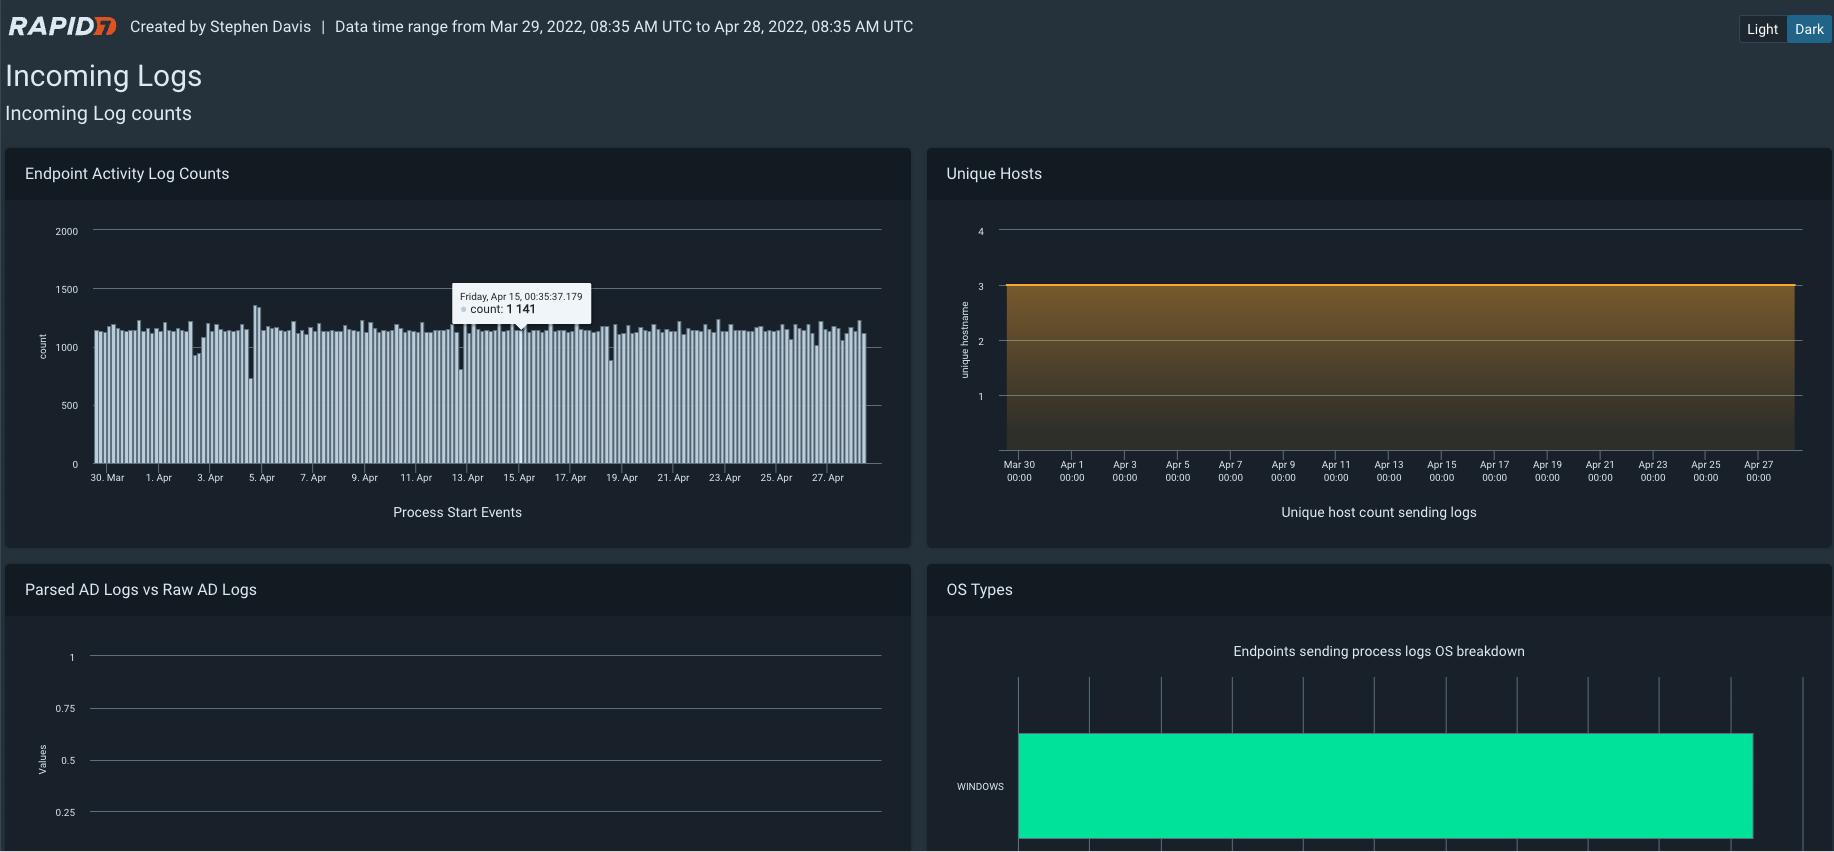Click the Process Start Events chart label
The height and width of the screenshot is (852, 1834).
(457, 512)
